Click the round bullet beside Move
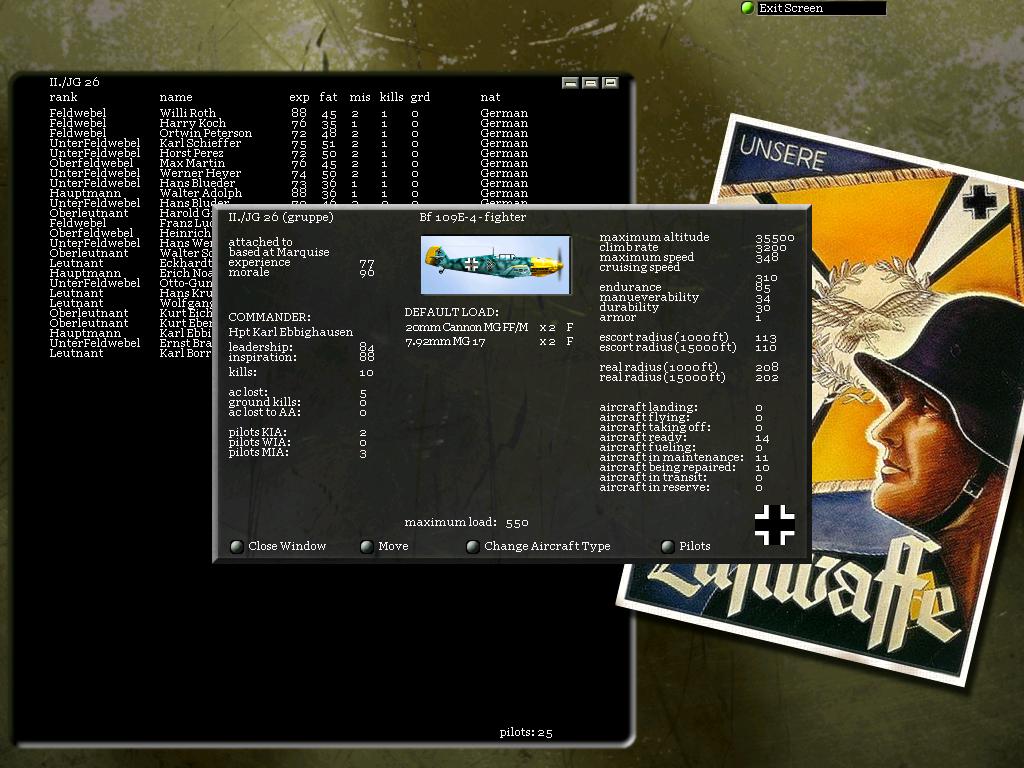Image resolution: width=1024 pixels, height=768 pixels. (367, 547)
